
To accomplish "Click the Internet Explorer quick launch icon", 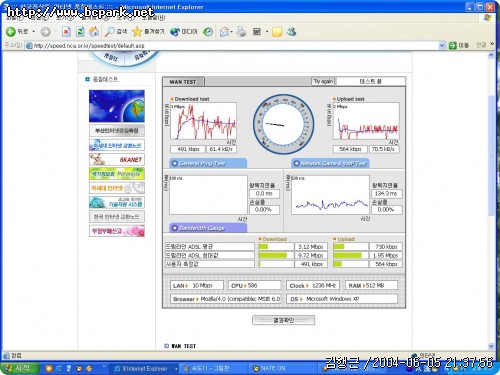I will [x=59, y=368].
